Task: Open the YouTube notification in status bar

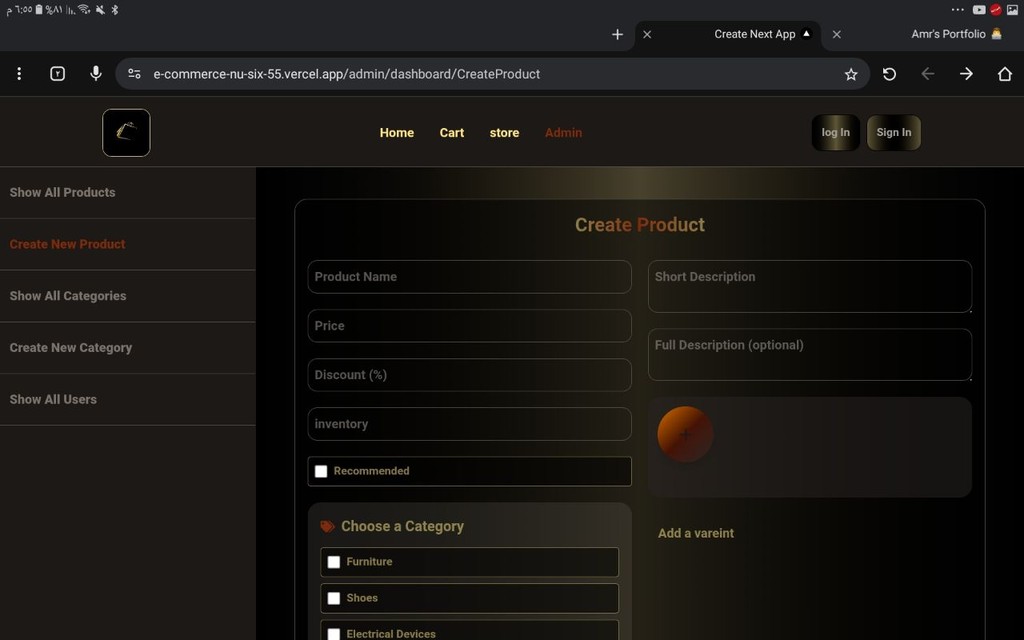Action: pyautogui.click(x=979, y=10)
